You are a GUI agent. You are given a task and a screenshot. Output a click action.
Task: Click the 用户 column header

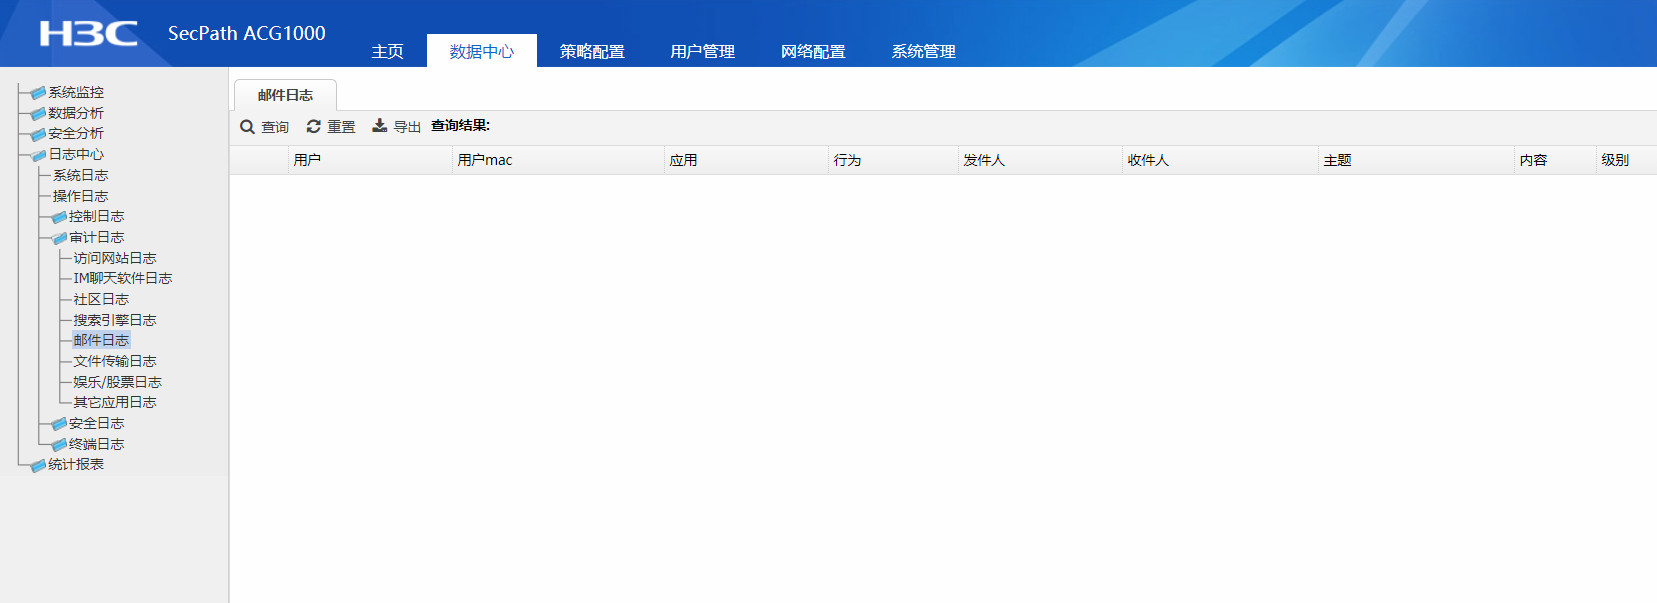[x=370, y=160]
